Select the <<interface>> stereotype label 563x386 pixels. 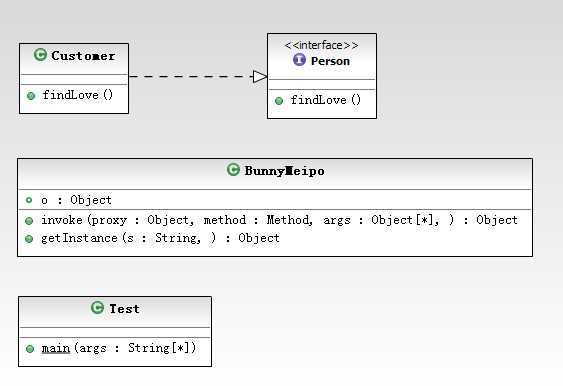321,45
